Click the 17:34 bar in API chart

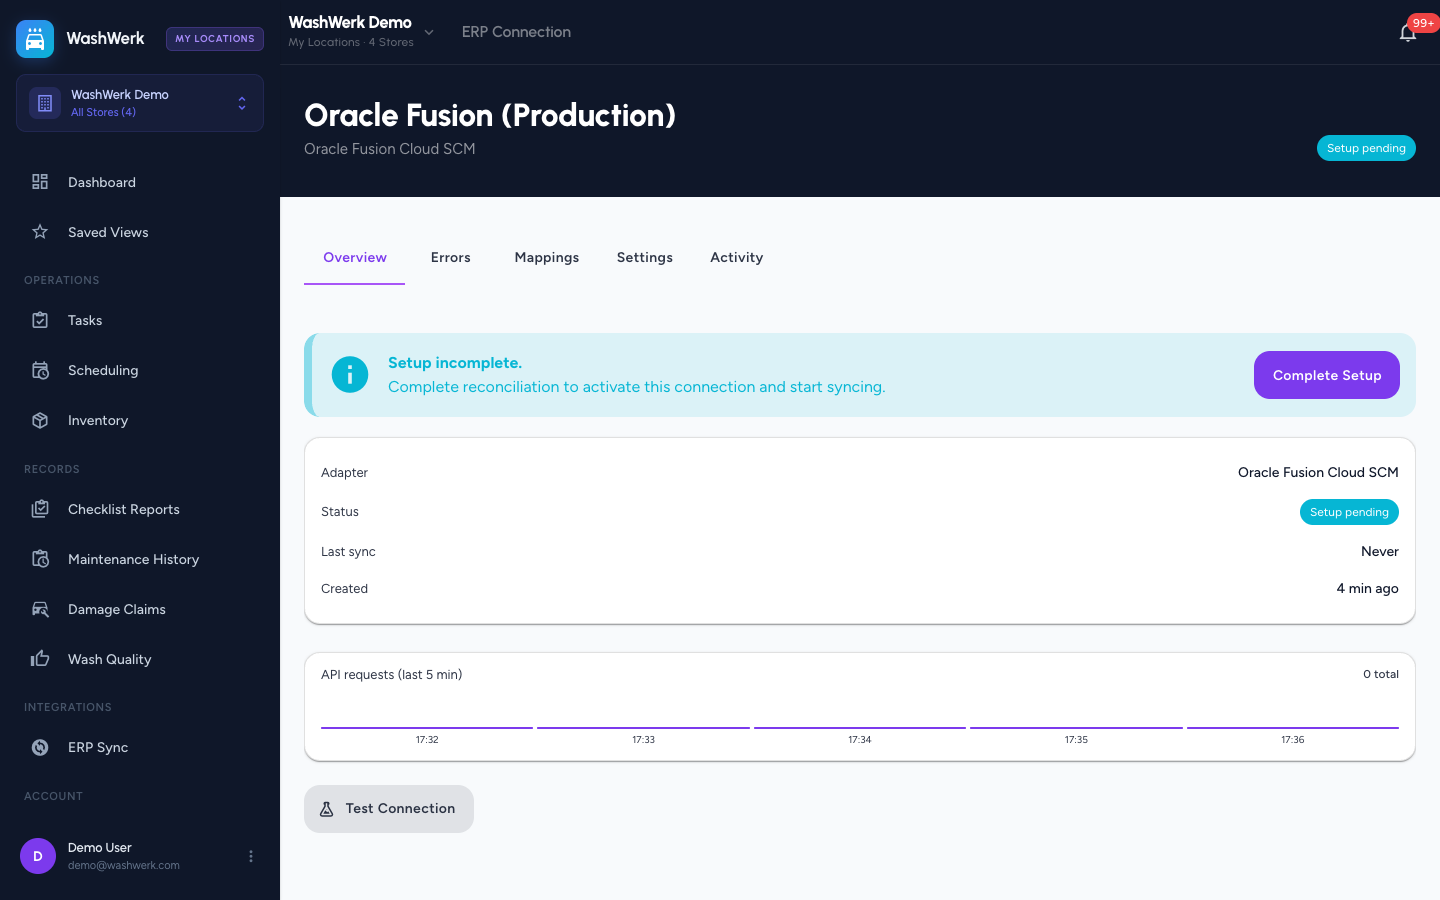point(860,728)
